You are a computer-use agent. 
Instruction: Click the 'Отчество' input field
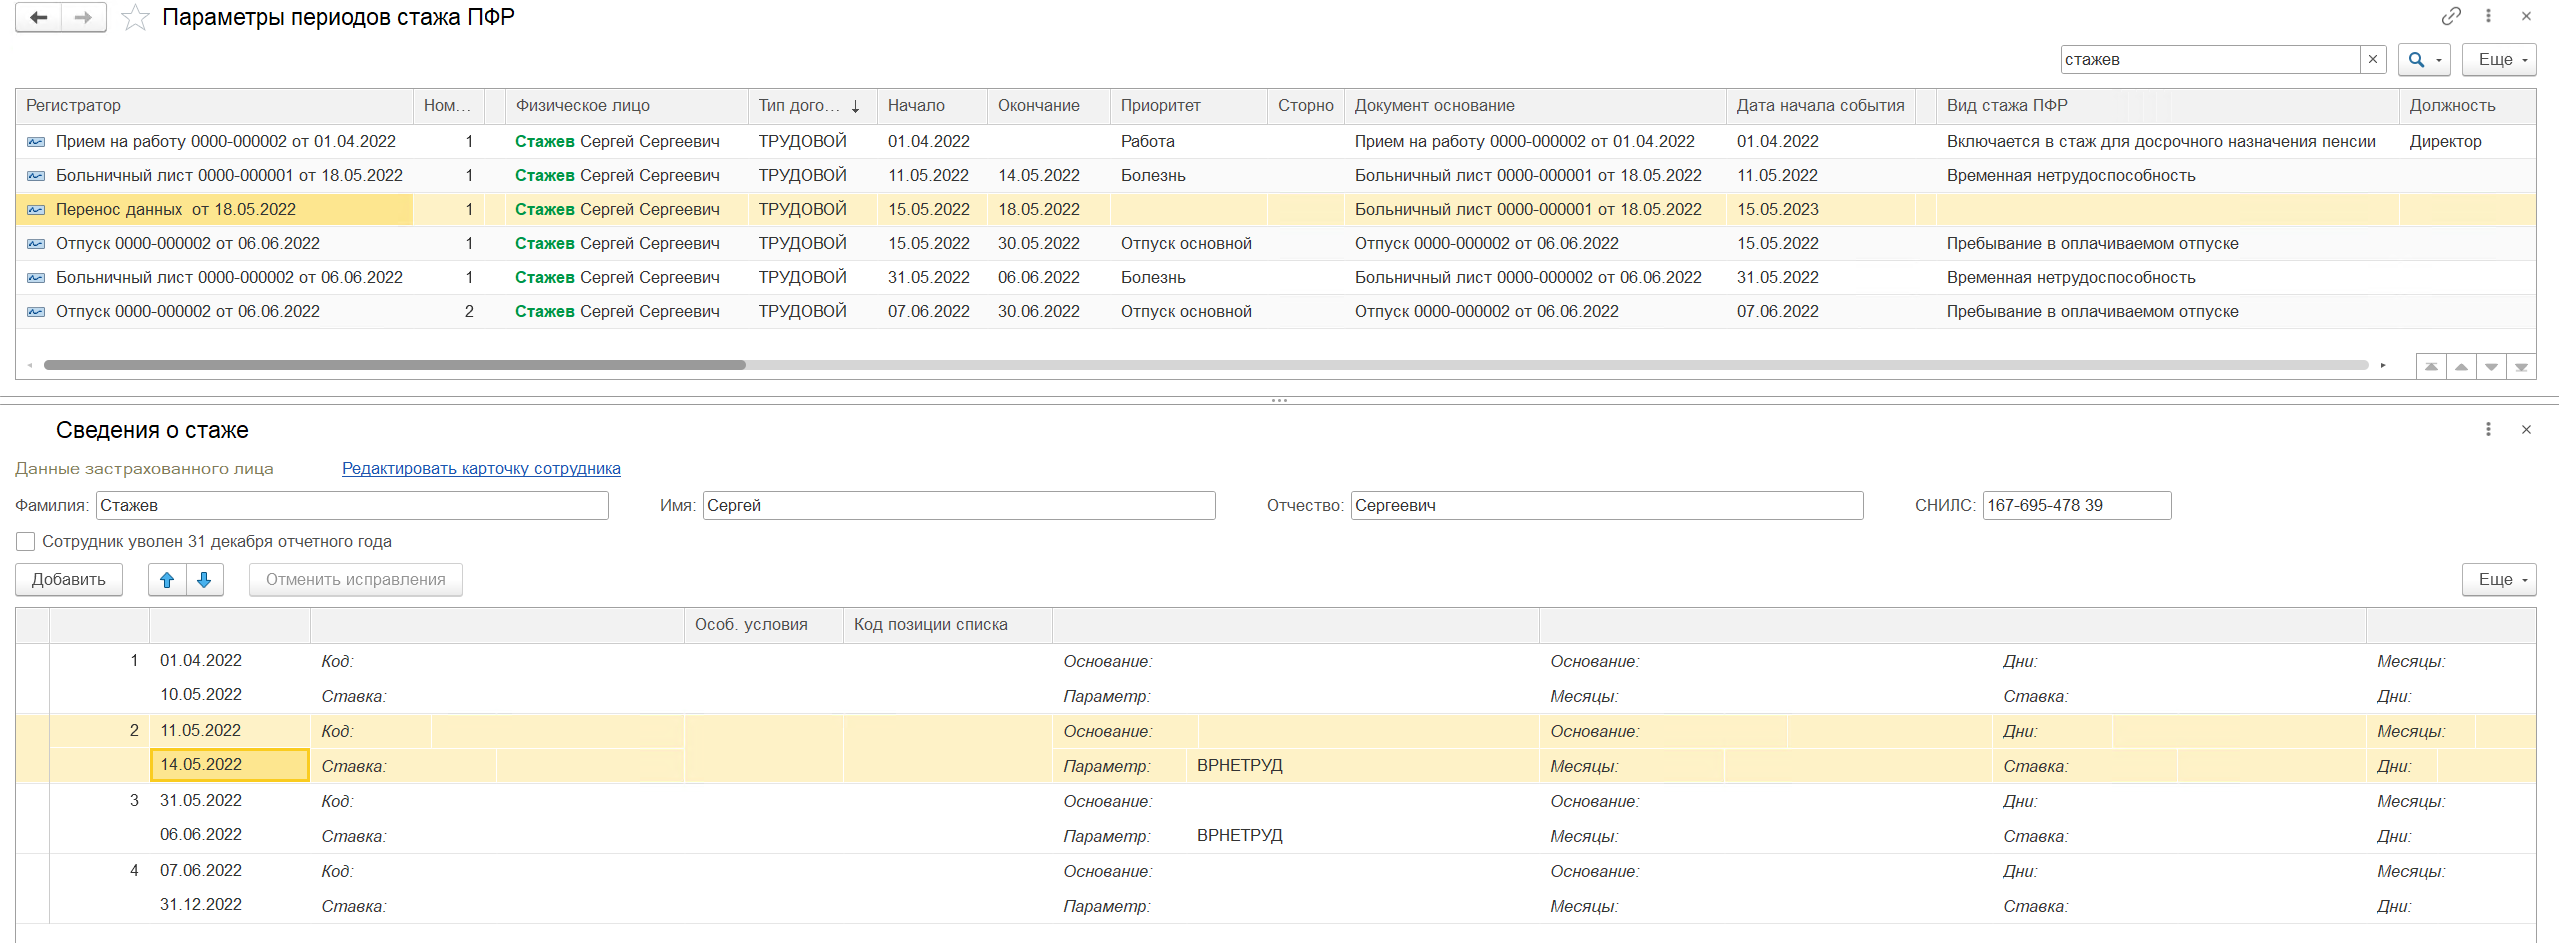(x=1607, y=505)
